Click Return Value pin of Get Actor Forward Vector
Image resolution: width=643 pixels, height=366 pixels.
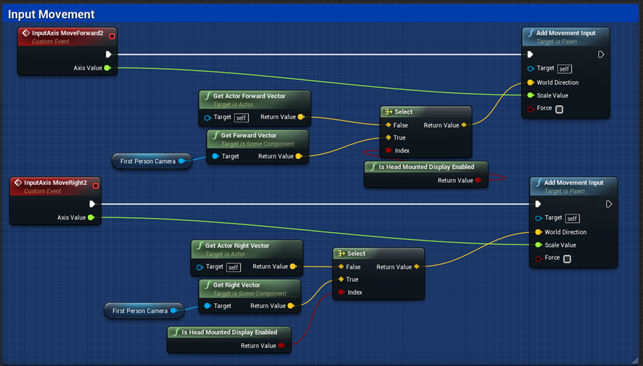(x=301, y=117)
